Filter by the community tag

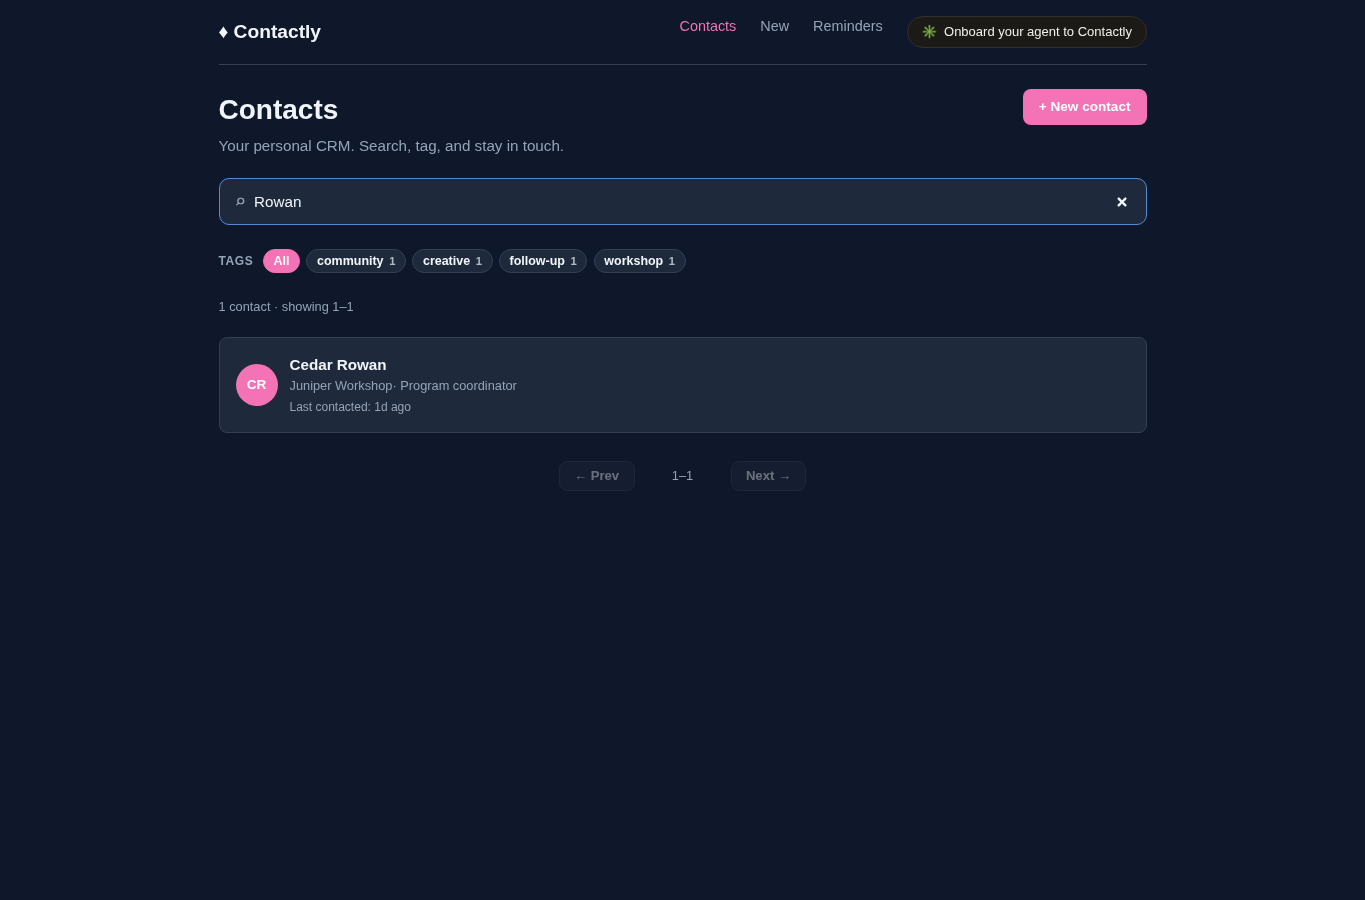tap(356, 261)
